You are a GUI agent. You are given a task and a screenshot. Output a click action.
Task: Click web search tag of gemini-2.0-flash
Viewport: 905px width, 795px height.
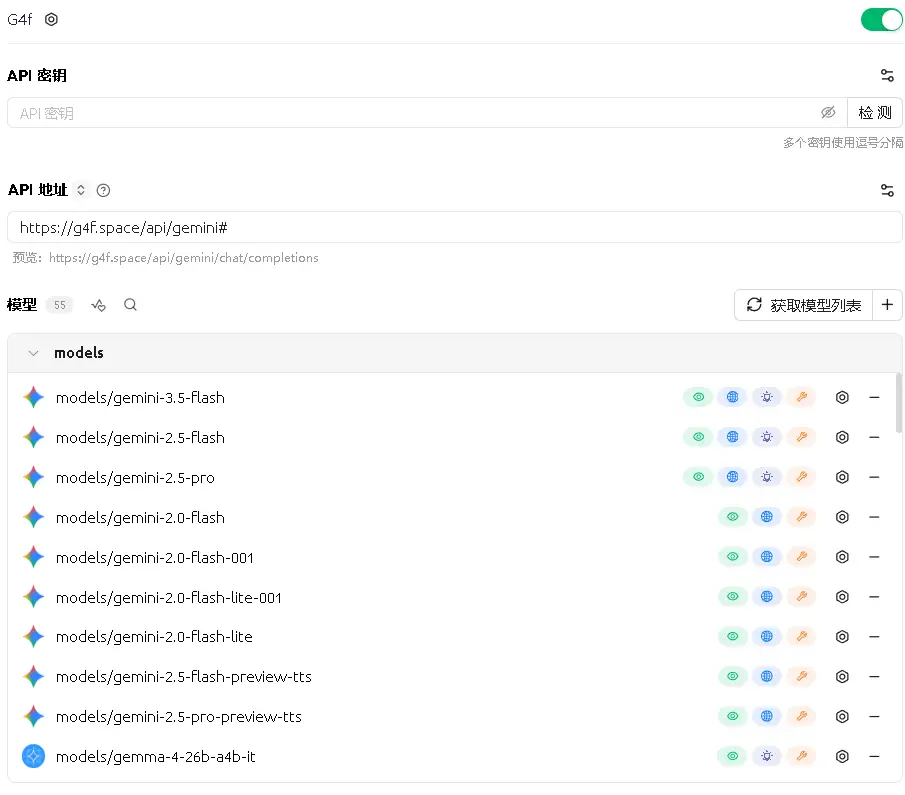click(766, 517)
